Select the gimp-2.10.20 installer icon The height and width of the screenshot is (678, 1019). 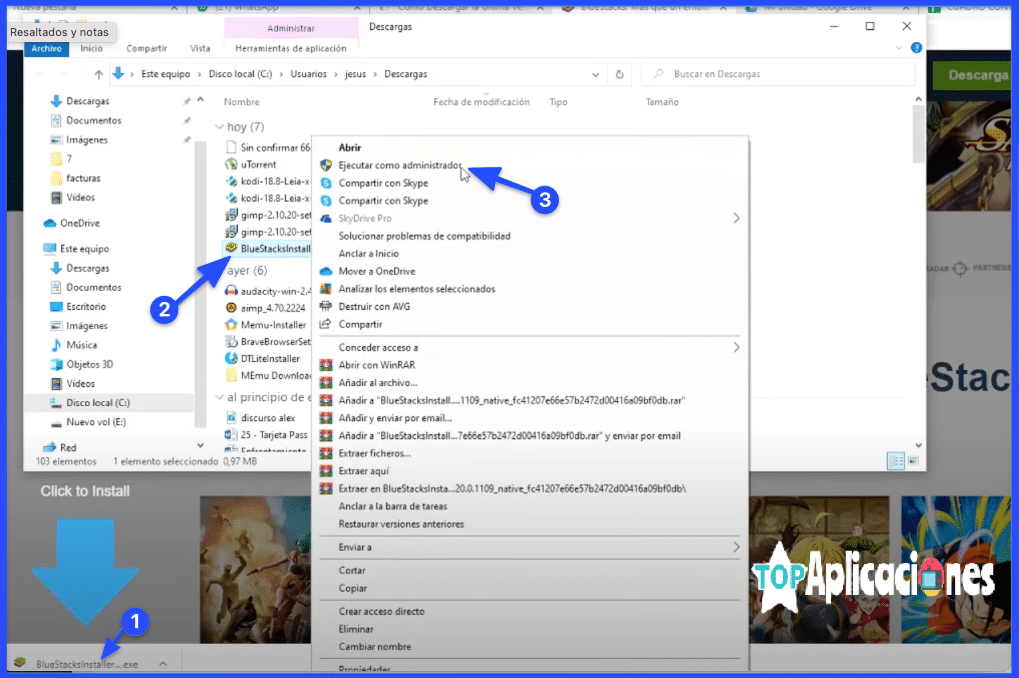click(x=232, y=215)
